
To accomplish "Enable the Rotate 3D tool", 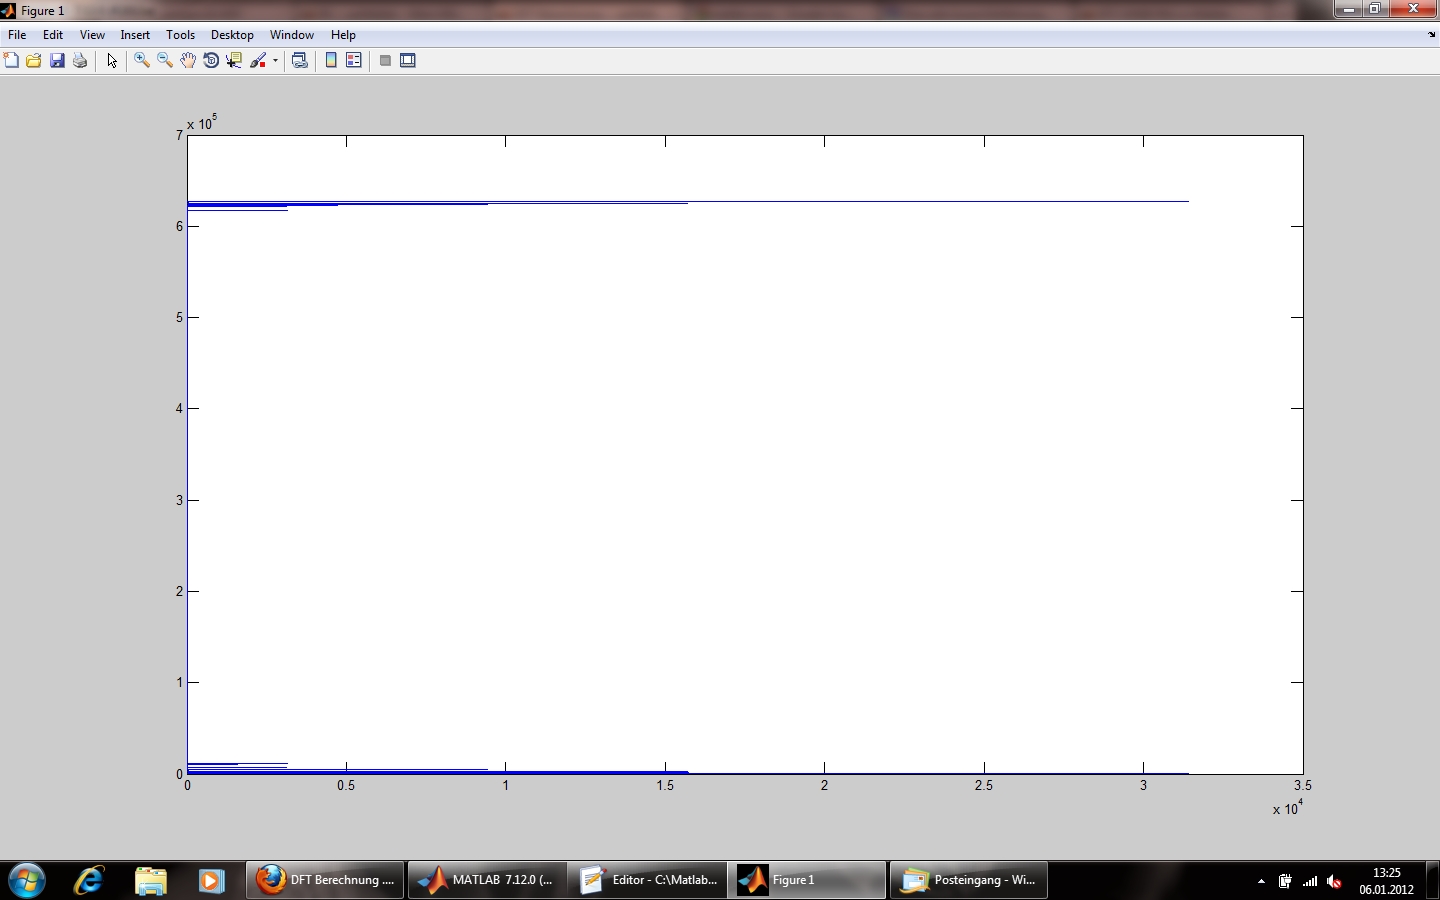I will point(211,61).
